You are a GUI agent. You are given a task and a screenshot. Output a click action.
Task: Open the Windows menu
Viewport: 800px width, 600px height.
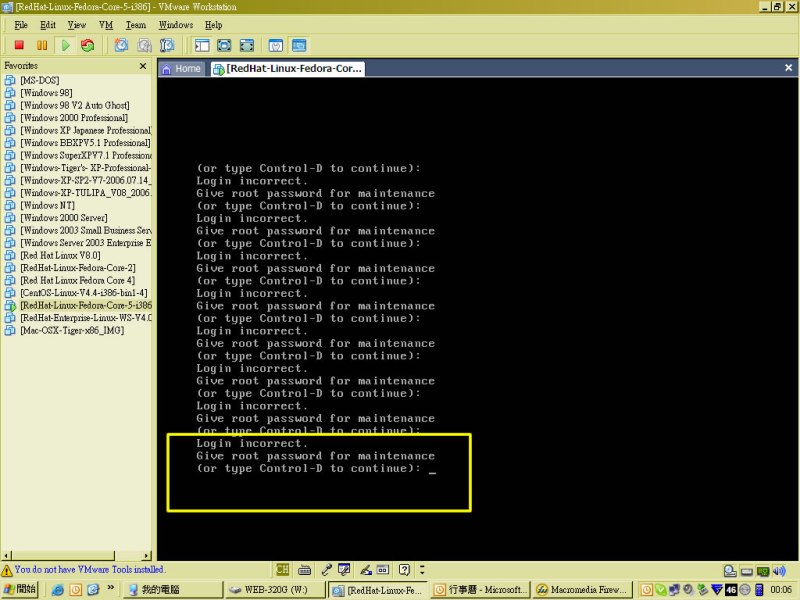pos(176,24)
